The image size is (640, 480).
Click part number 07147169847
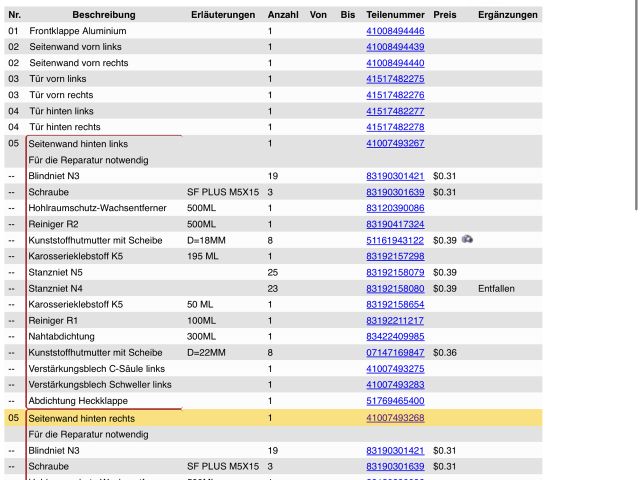(x=395, y=352)
